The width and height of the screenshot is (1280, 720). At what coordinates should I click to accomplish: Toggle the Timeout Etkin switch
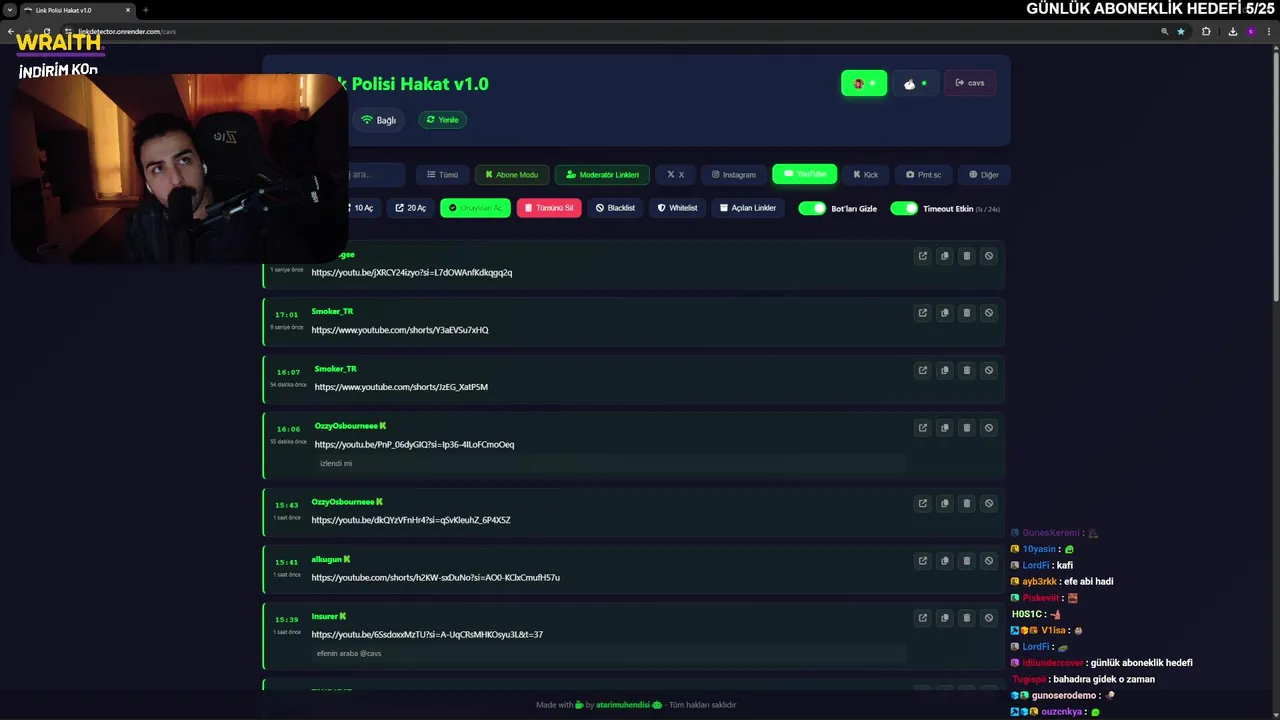click(x=904, y=208)
